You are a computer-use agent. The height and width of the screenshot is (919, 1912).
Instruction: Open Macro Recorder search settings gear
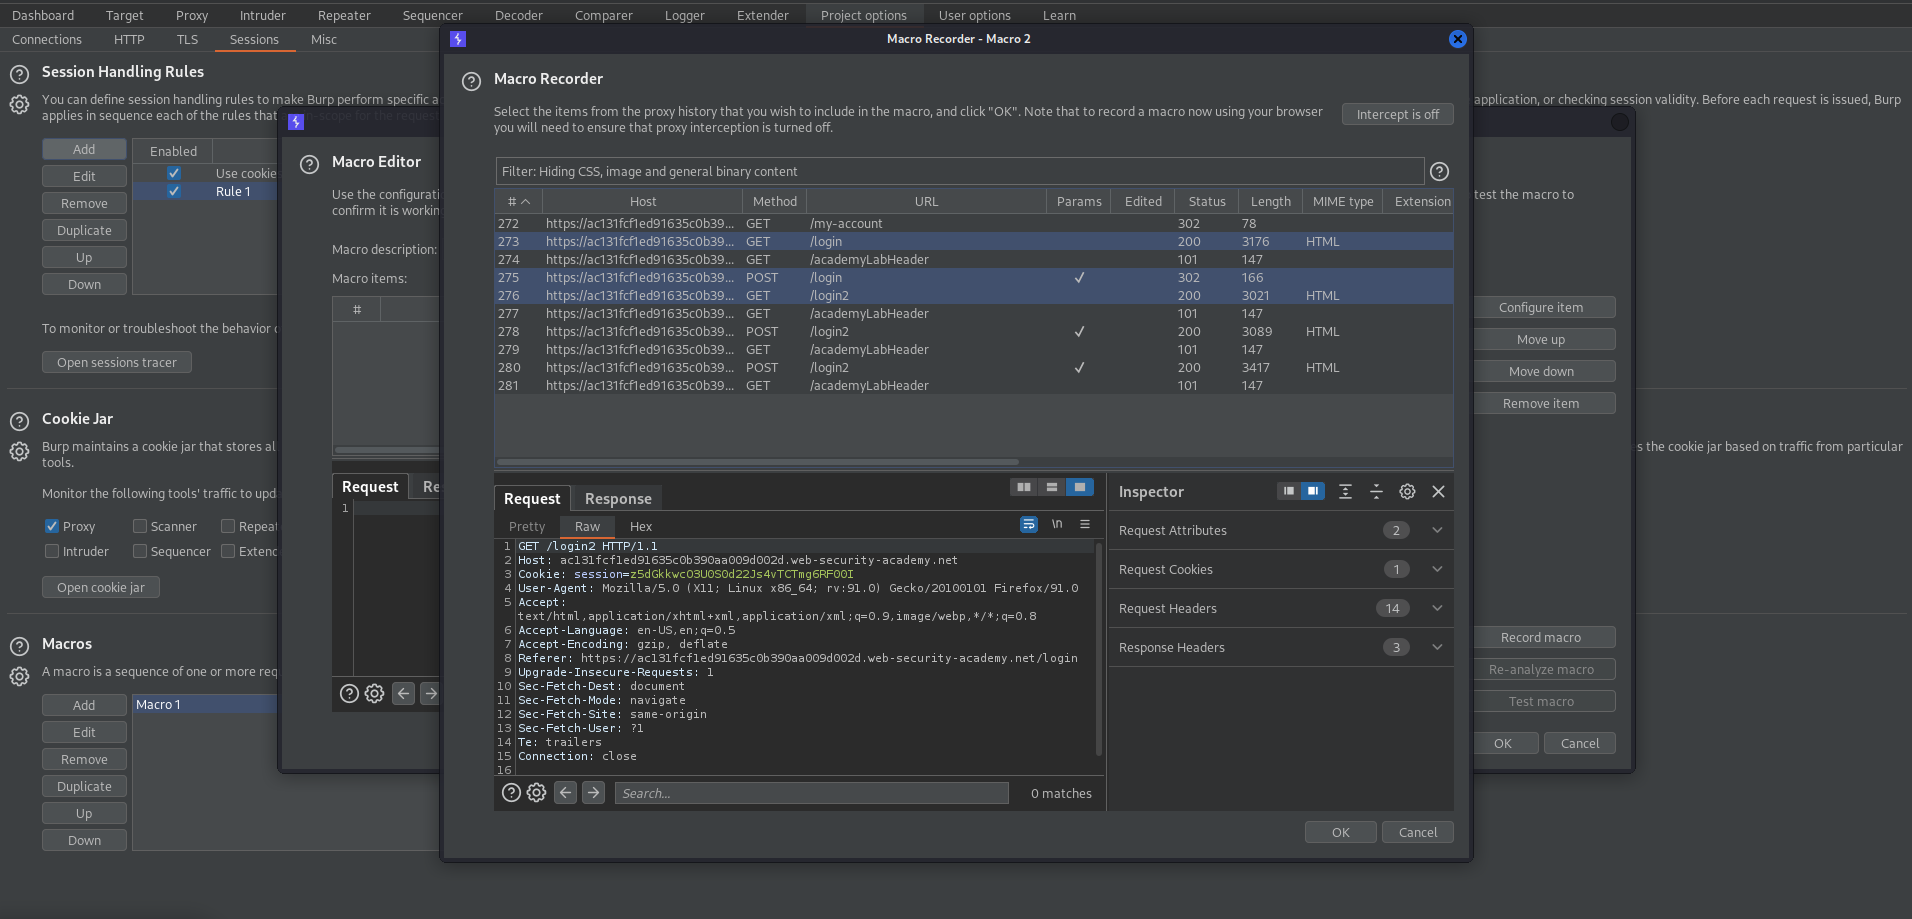536,792
